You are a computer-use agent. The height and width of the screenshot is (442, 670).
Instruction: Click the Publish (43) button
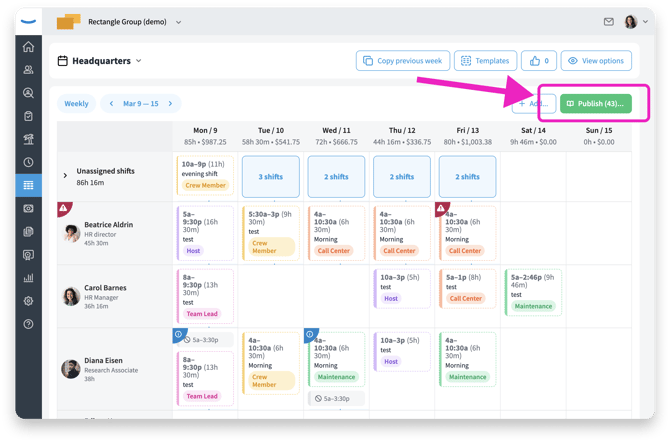coord(595,103)
